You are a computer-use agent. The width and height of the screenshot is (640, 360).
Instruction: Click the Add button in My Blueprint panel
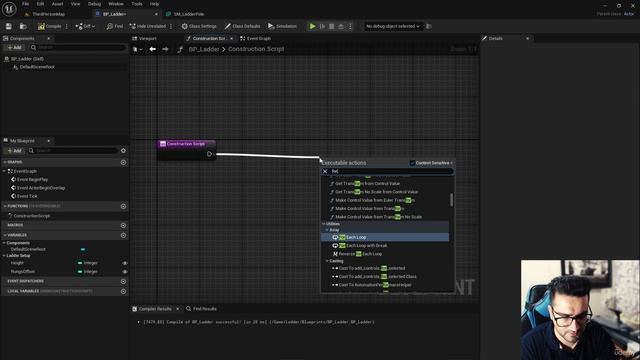pos(15,151)
